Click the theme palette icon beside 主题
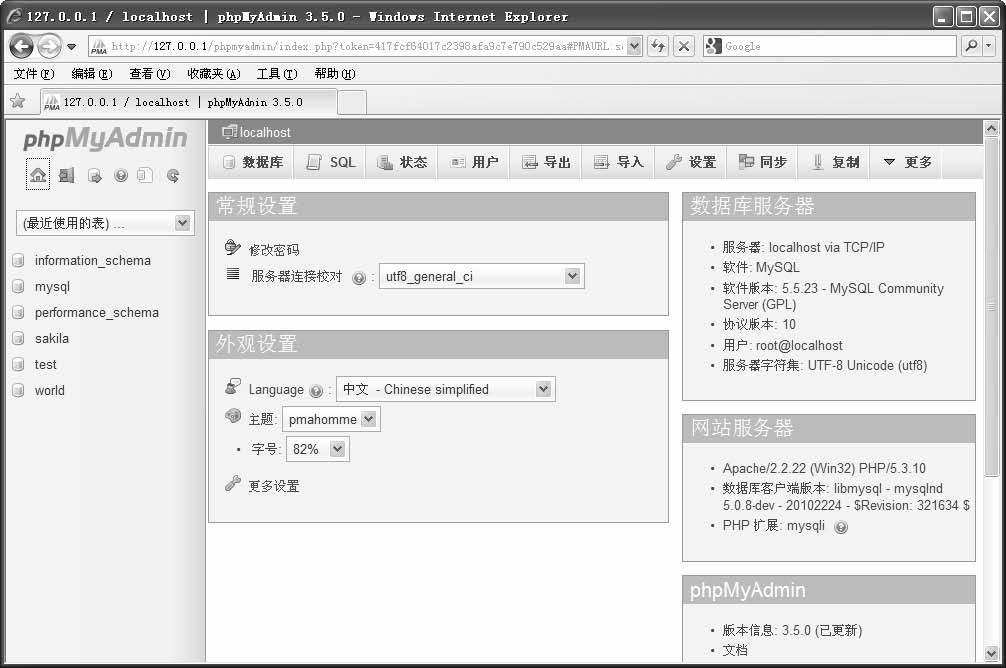This screenshot has width=1006, height=668. click(x=233, y=416)
